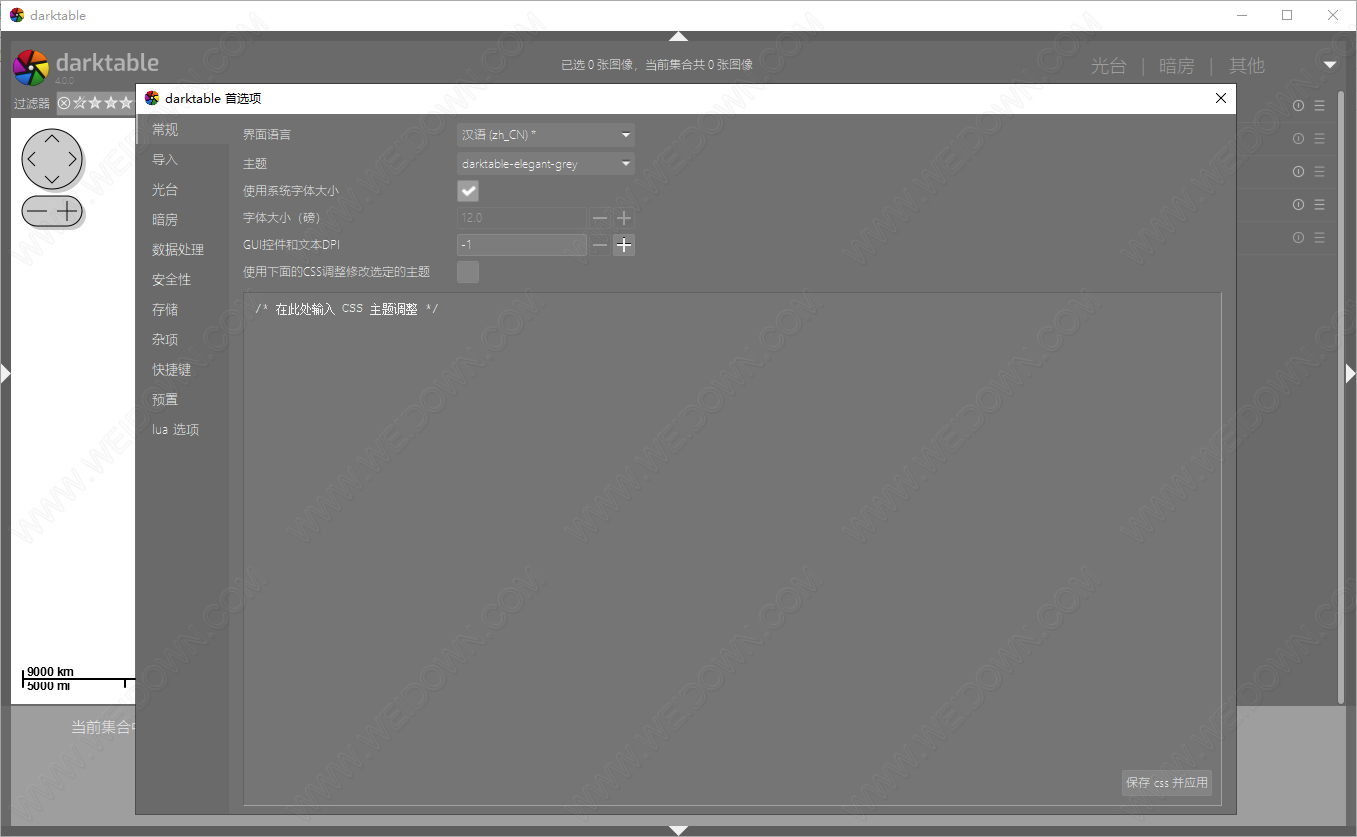Screen dimensions: 1357x837
Task: Uncheck 使用系统字体大小 checkbox
Action: (468, 190)
